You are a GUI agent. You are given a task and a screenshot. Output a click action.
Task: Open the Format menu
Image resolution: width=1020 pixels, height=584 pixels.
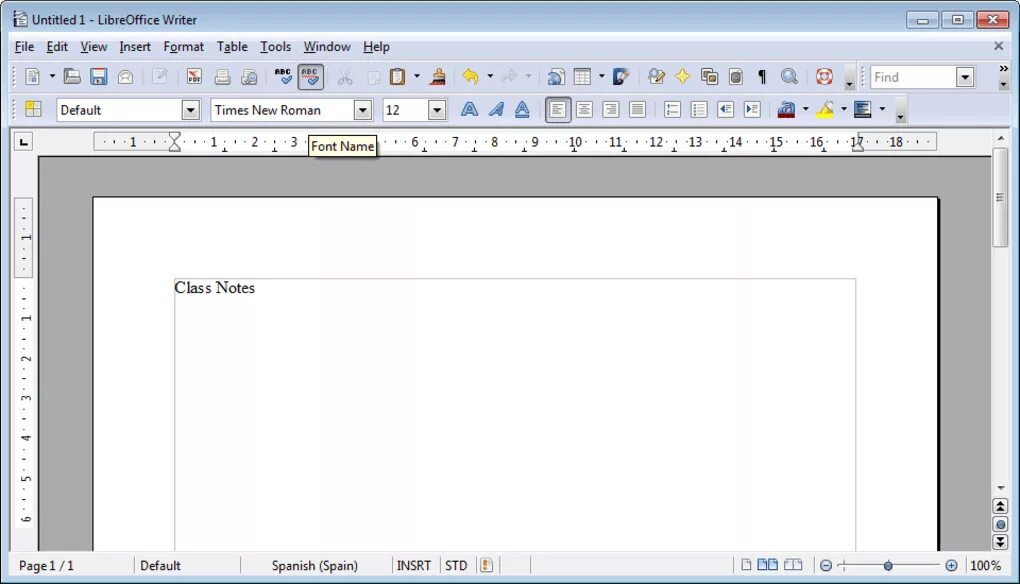click(183, 47)
